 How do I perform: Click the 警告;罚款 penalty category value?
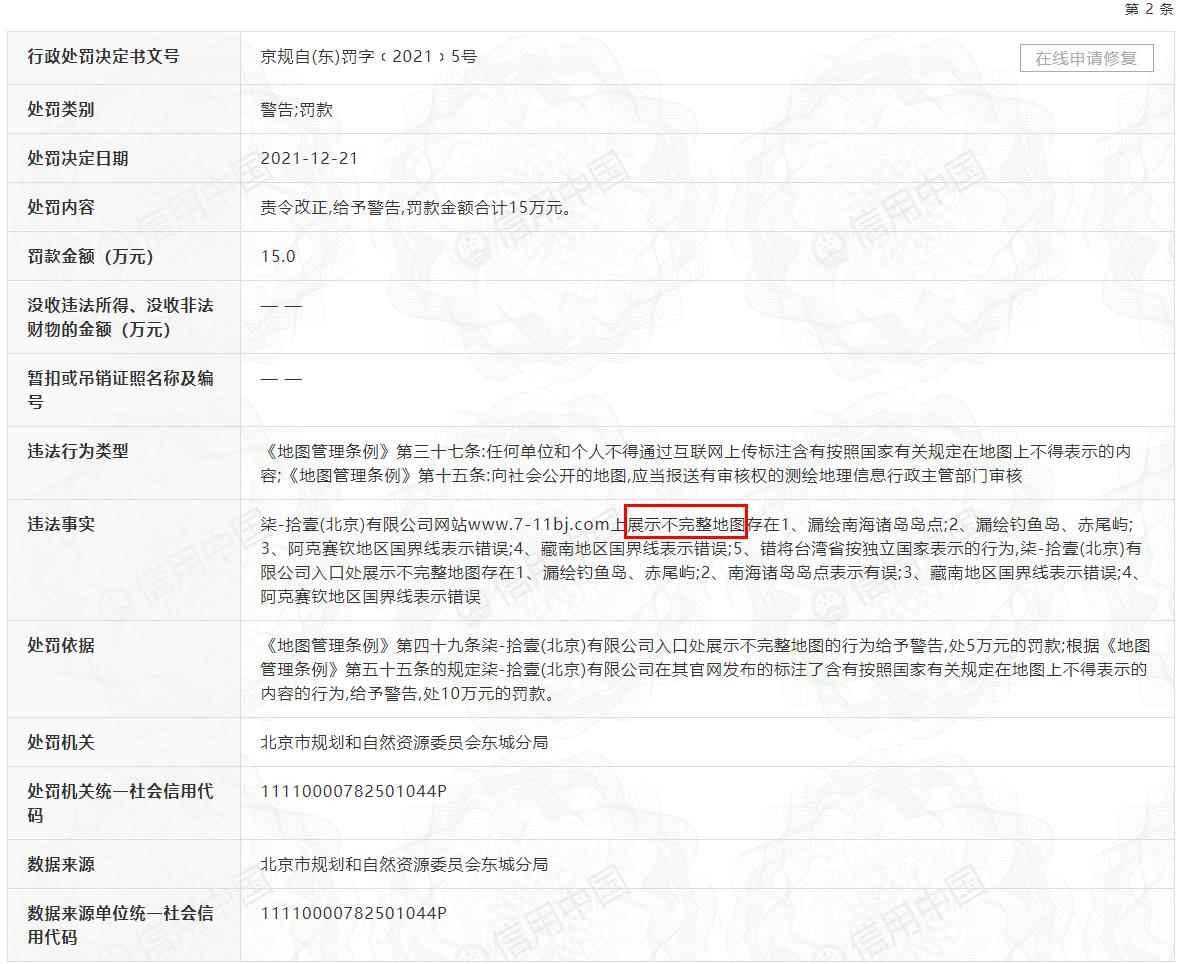click(x=296, y=110)
